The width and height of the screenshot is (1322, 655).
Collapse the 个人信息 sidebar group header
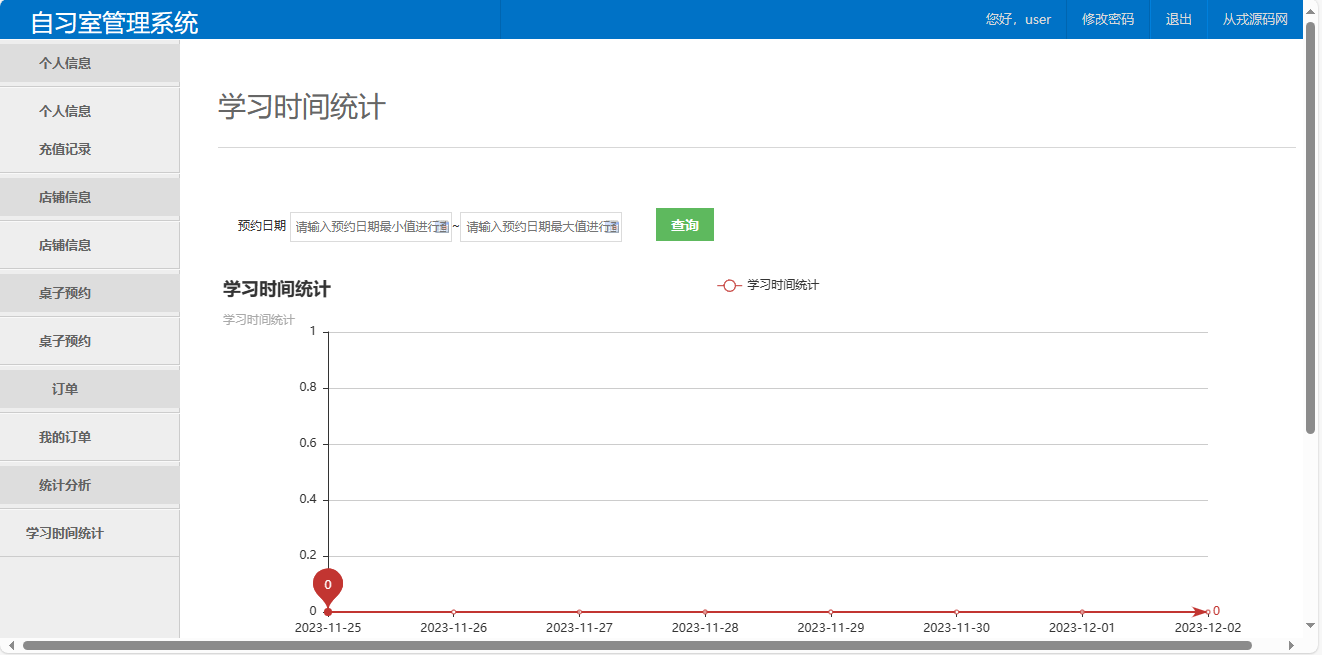(65, 63)
